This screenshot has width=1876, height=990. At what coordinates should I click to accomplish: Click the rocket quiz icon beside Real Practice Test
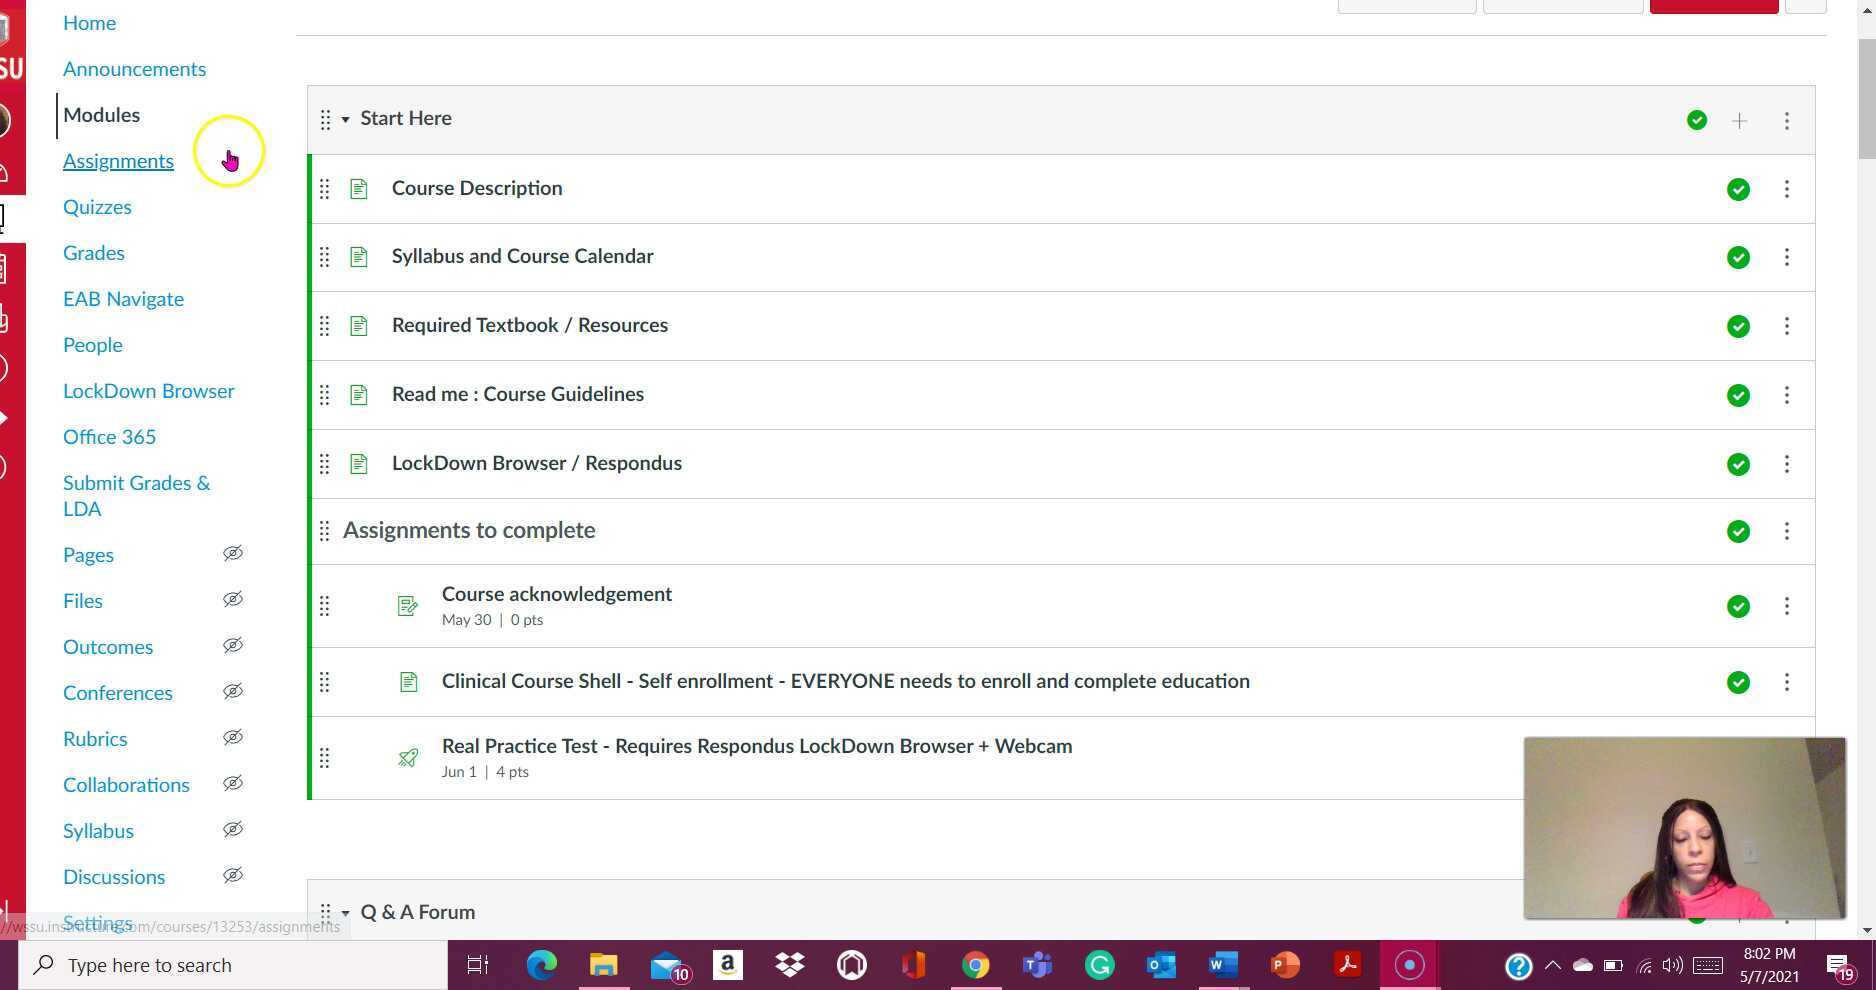point(408,757)
